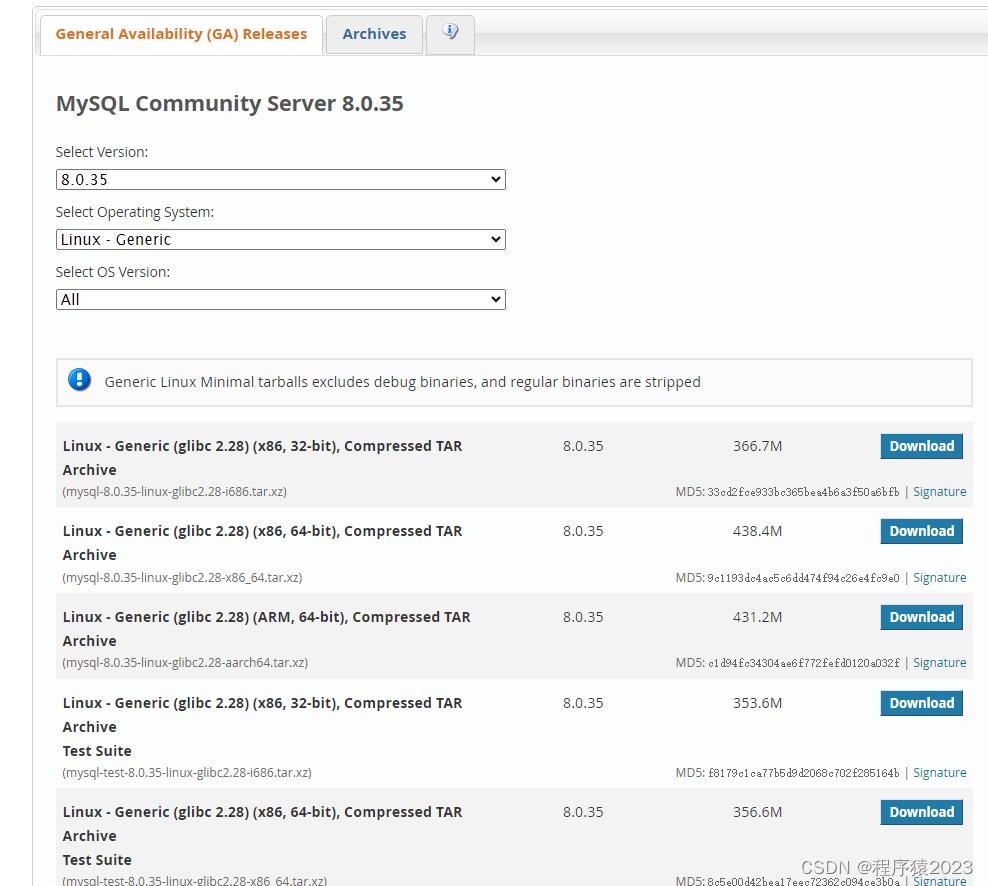Click the Select Version label
This screenshot has width=988, height=886.
(x=102, y=152)
